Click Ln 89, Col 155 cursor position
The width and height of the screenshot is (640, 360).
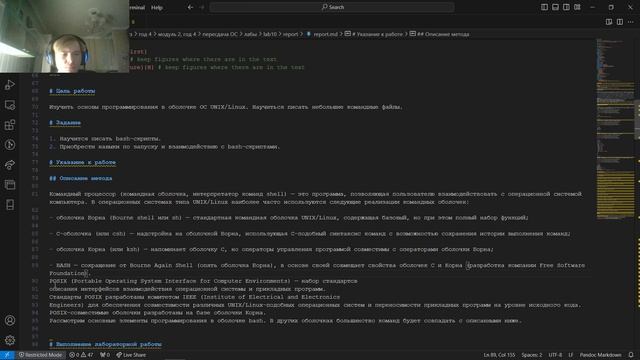[499, 355]
